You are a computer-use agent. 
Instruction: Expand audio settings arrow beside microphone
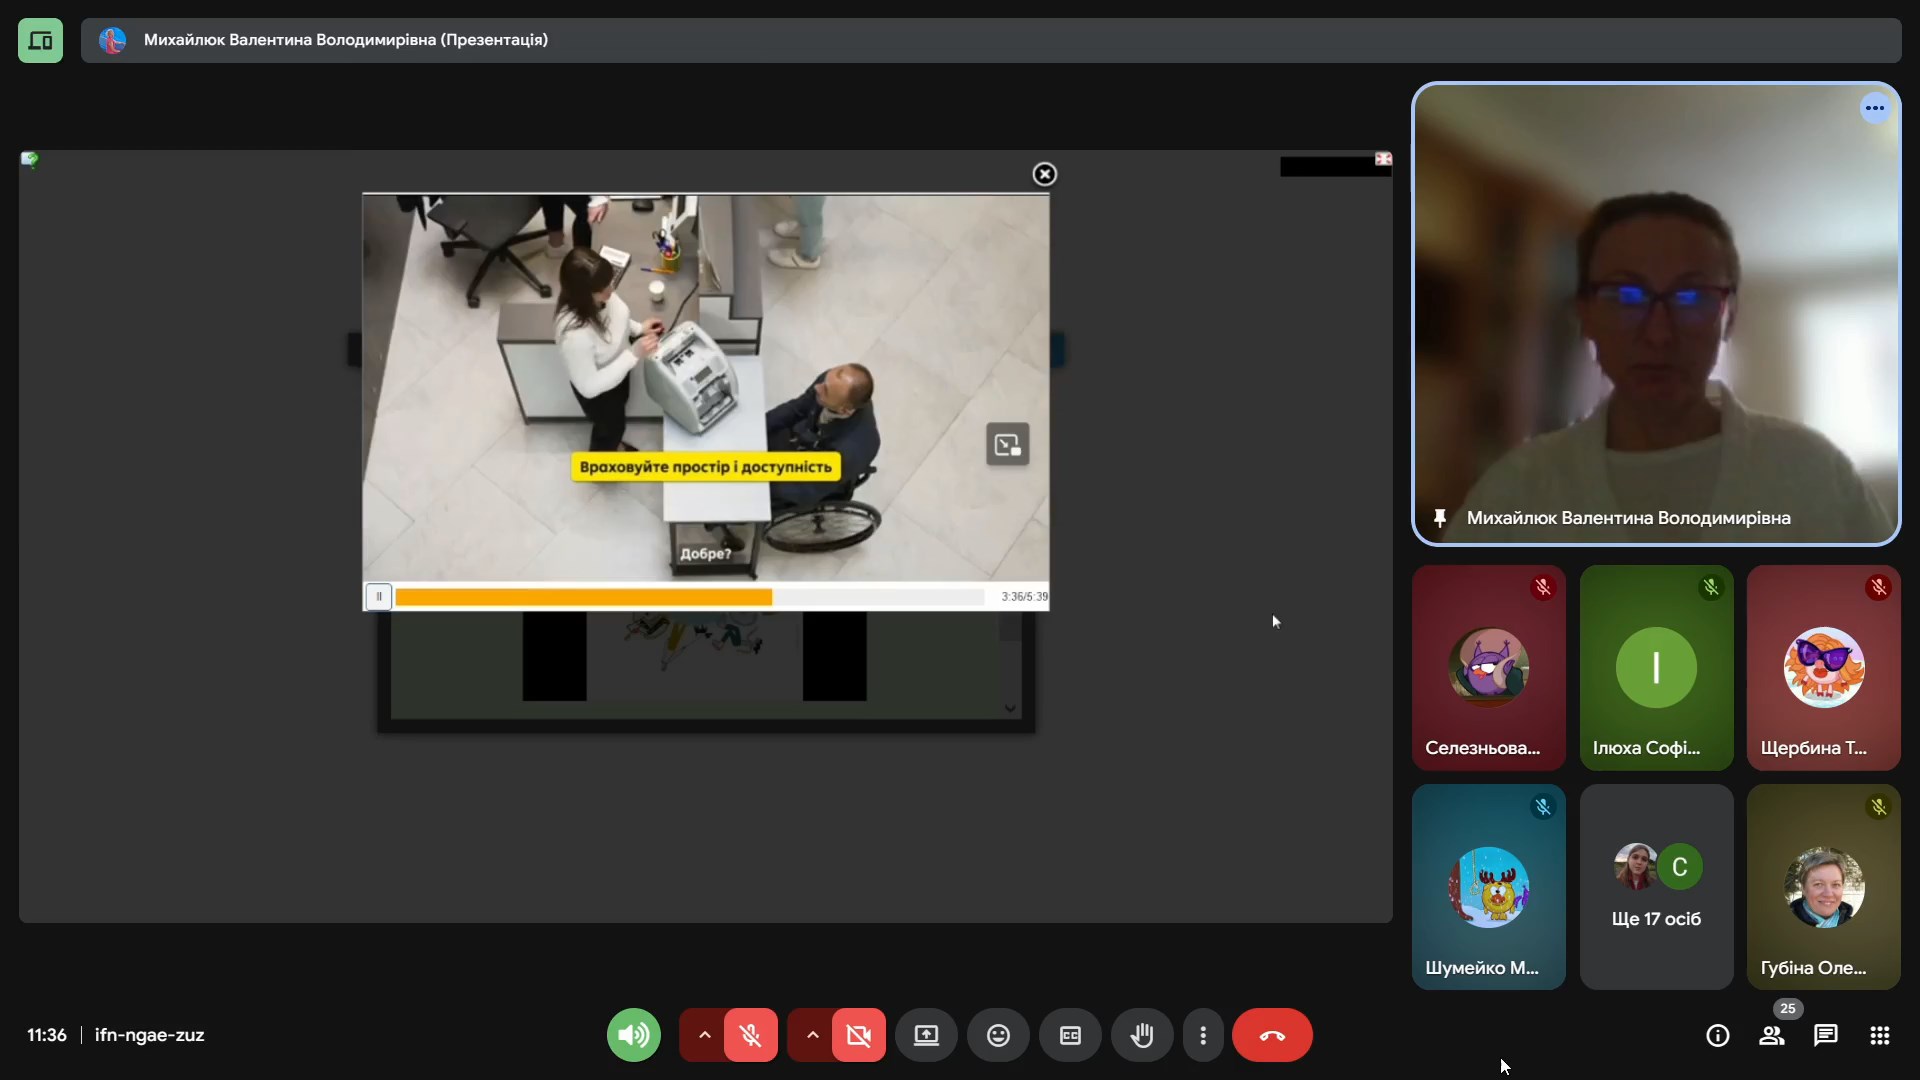point(704,1036)
